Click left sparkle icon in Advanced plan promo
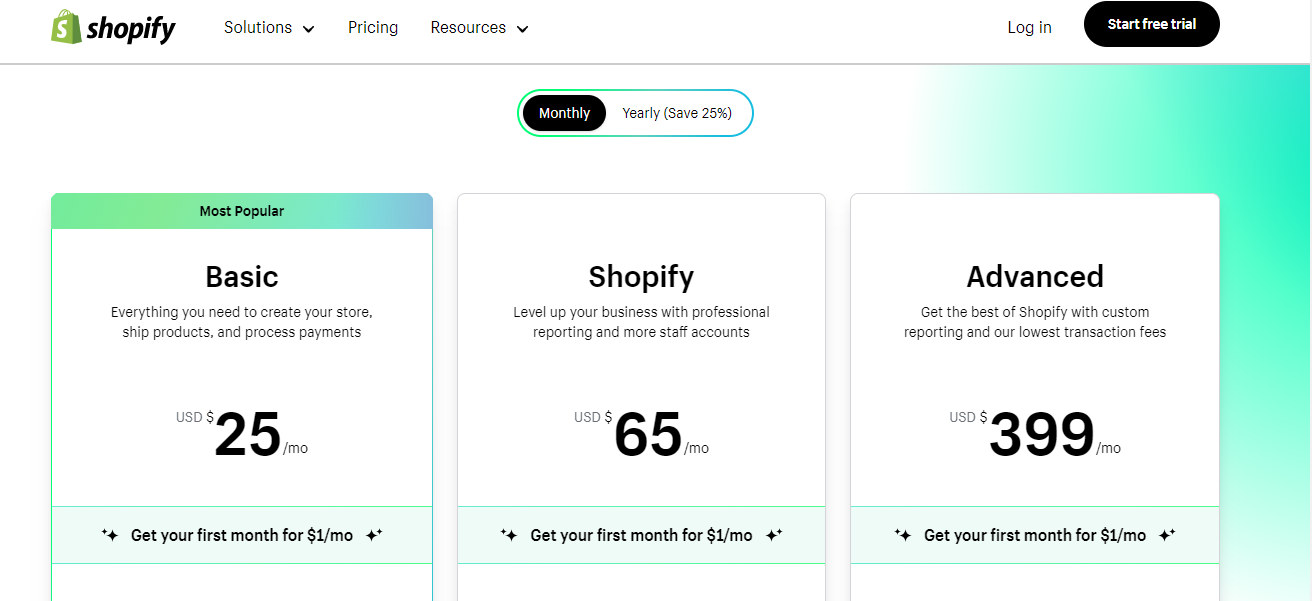Image resolution: width=1312 pixels, height=601 pixels. click(903, 535)
